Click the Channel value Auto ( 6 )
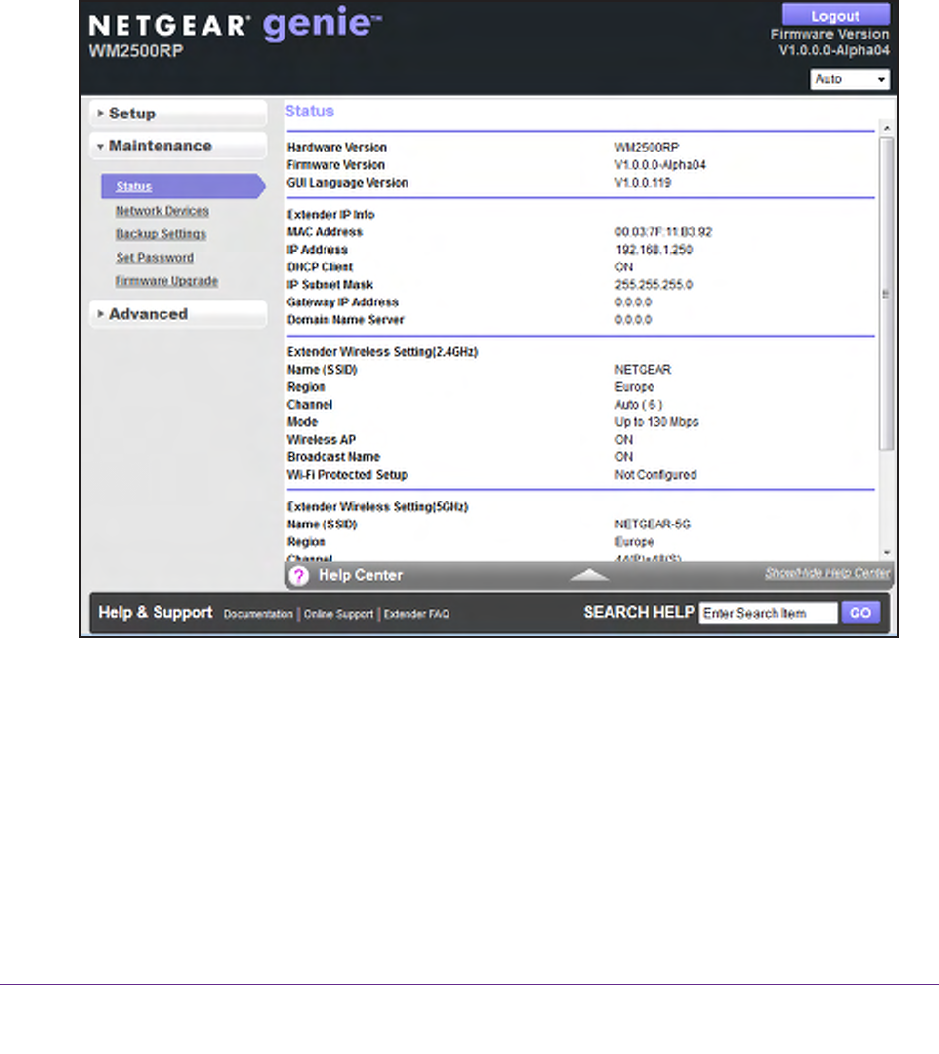Viewport: 939px width, 1054px height. tap(638, 405)
